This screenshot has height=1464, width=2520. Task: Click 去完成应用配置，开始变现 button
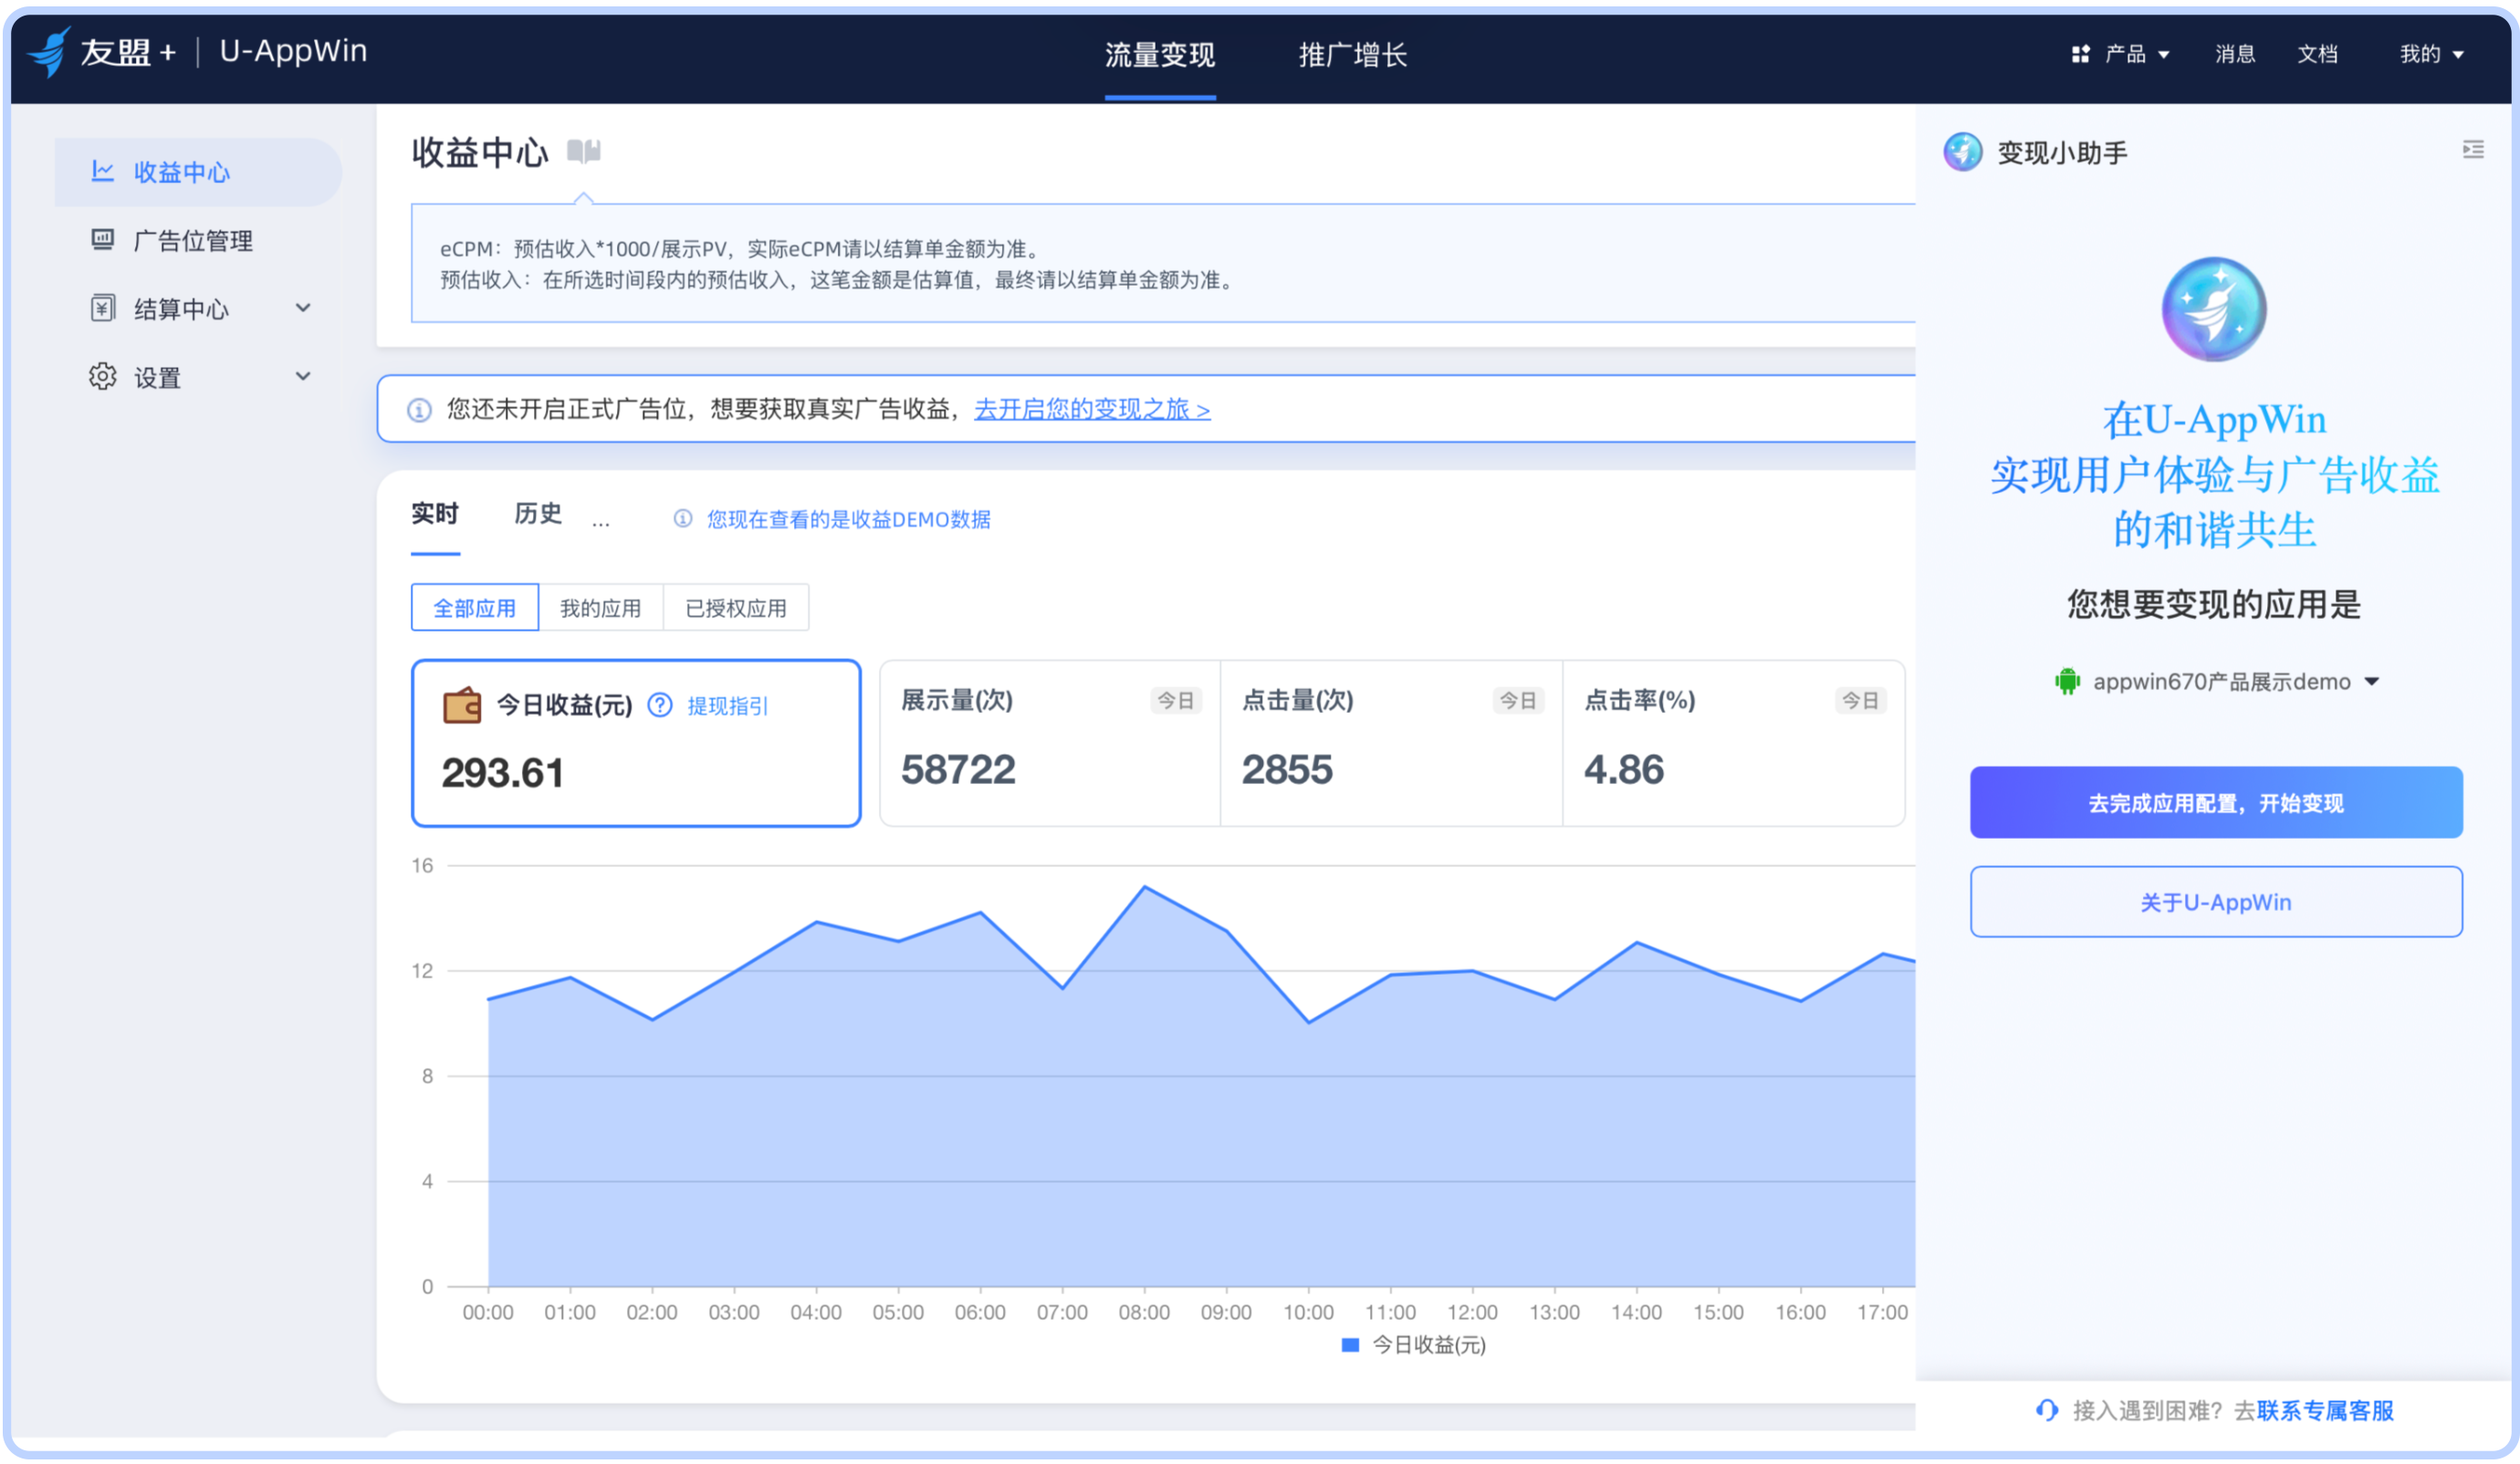(x=2215, y=803)
